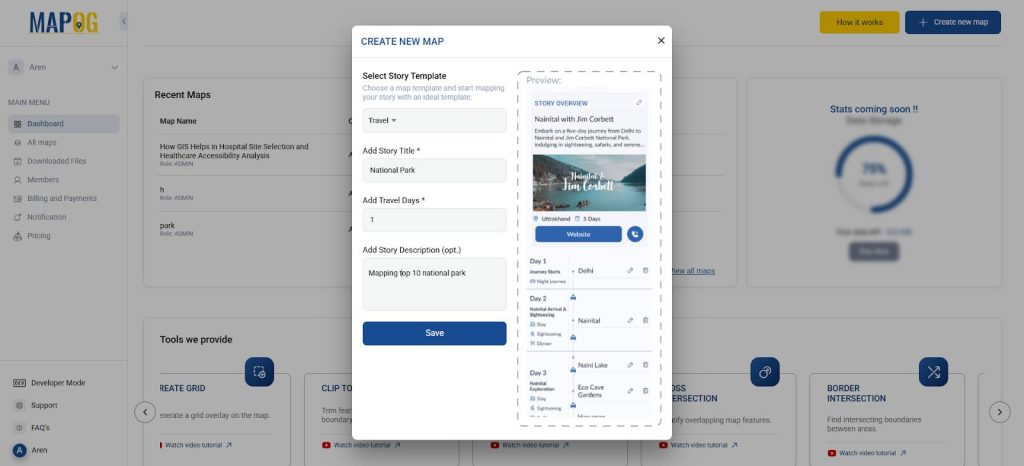1024x466 pixels.
Task: Watch video tutorial for Cross Intersection
Action: coord(698,445)
